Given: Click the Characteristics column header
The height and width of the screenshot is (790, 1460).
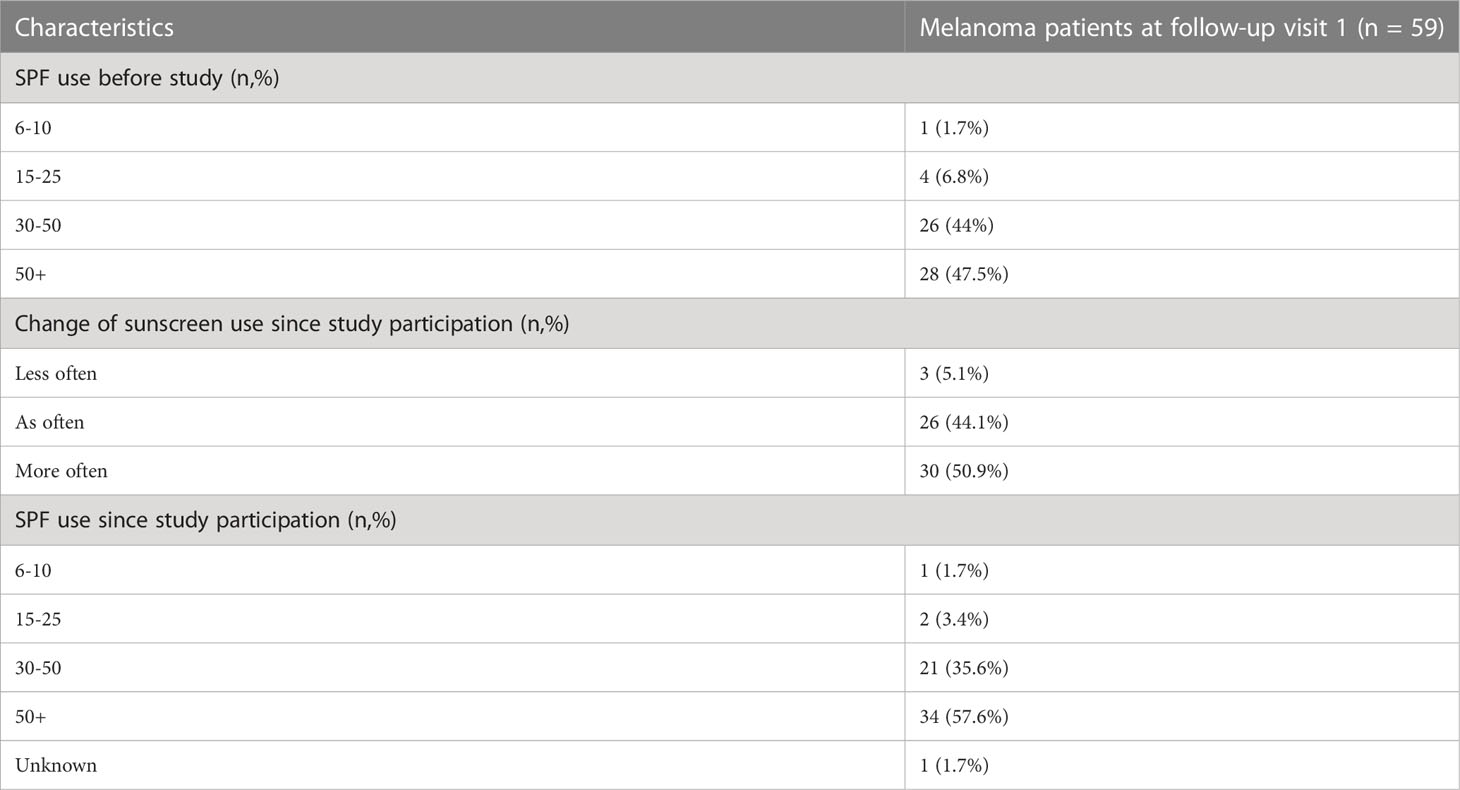Looking at the screenshot, I should (x=94, y=27).
